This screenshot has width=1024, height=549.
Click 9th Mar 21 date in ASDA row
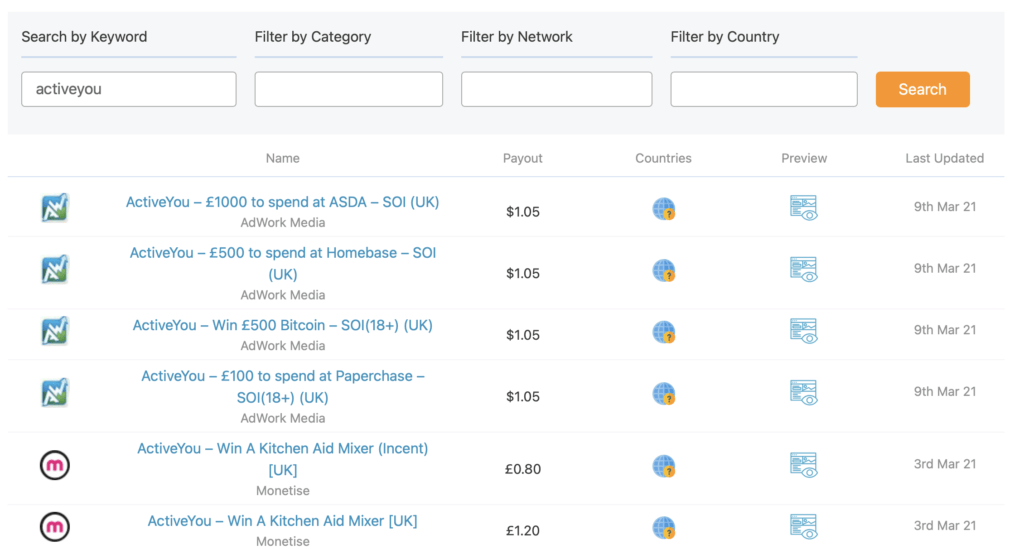pyautogui.click(x=944, y=207)
